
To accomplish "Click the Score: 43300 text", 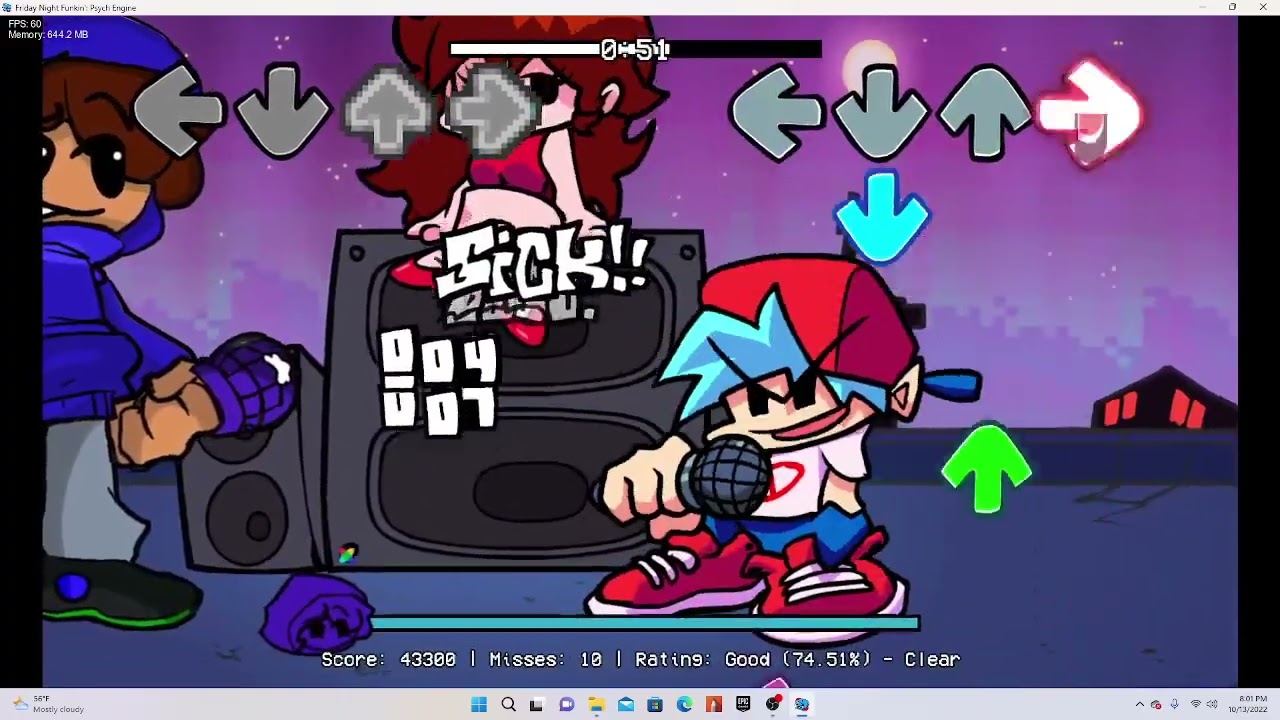I will pyautogui.click(x=388, y=659).
